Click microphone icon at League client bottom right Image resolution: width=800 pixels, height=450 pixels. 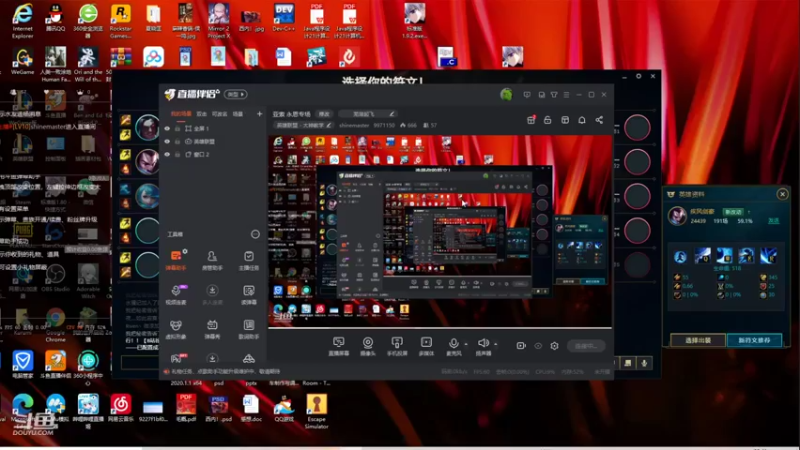click(x=644, y=363)
